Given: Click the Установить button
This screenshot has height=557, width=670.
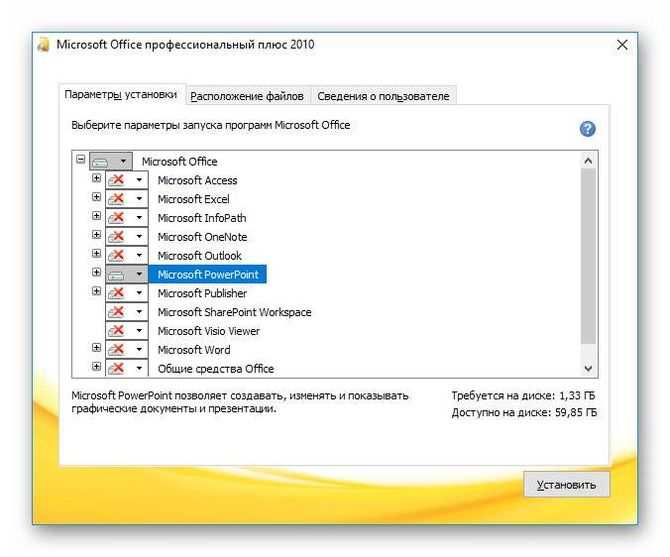Looking at the screenshot, I should 566,484.
